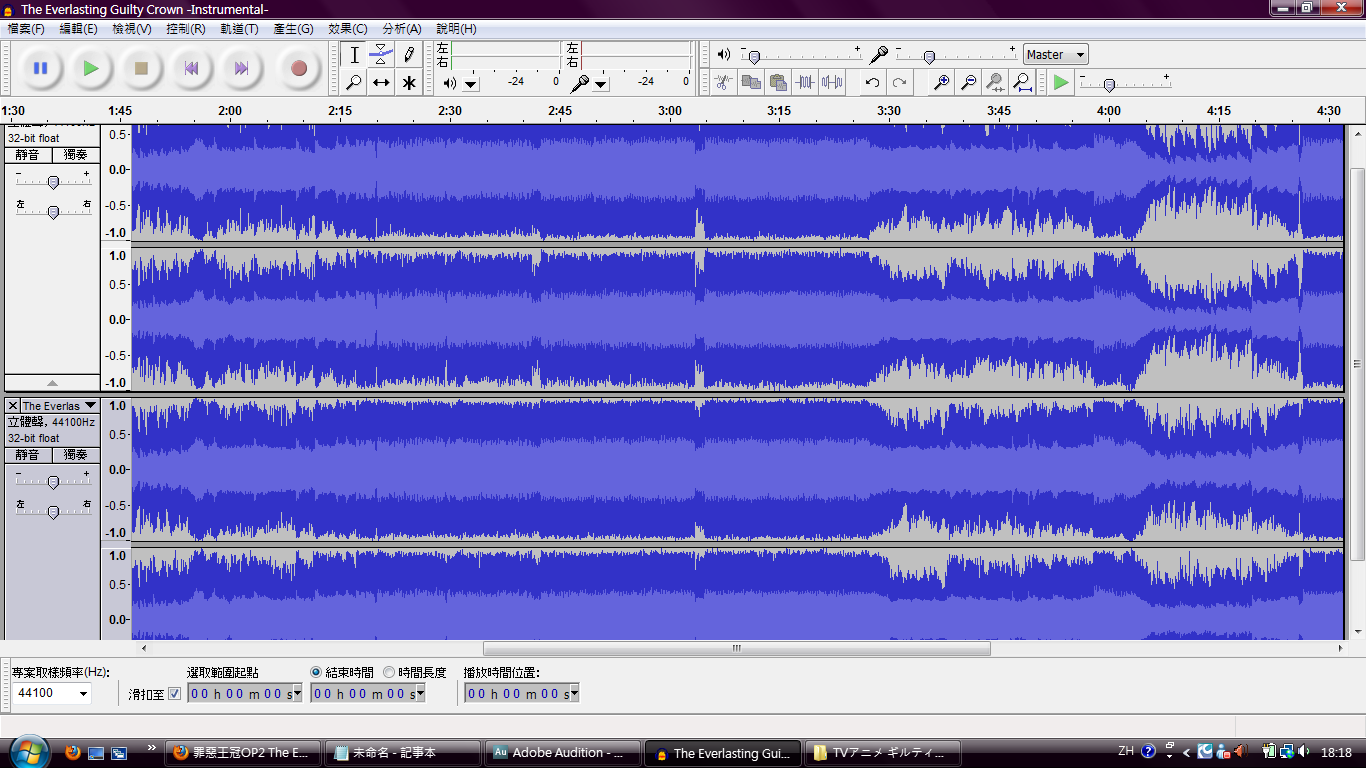Mute the first track with 靜音
The height and width of the screenshot is (768, 1366).
[28, 155]
